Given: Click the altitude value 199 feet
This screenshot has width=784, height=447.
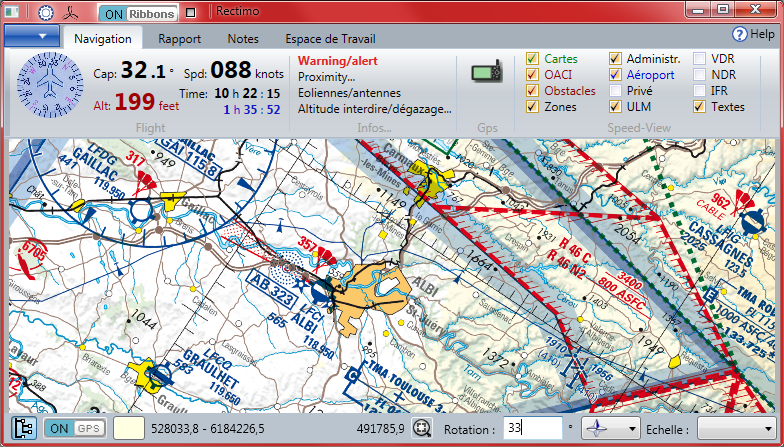Looking at the screenshot, I should [x=147, y=102].
